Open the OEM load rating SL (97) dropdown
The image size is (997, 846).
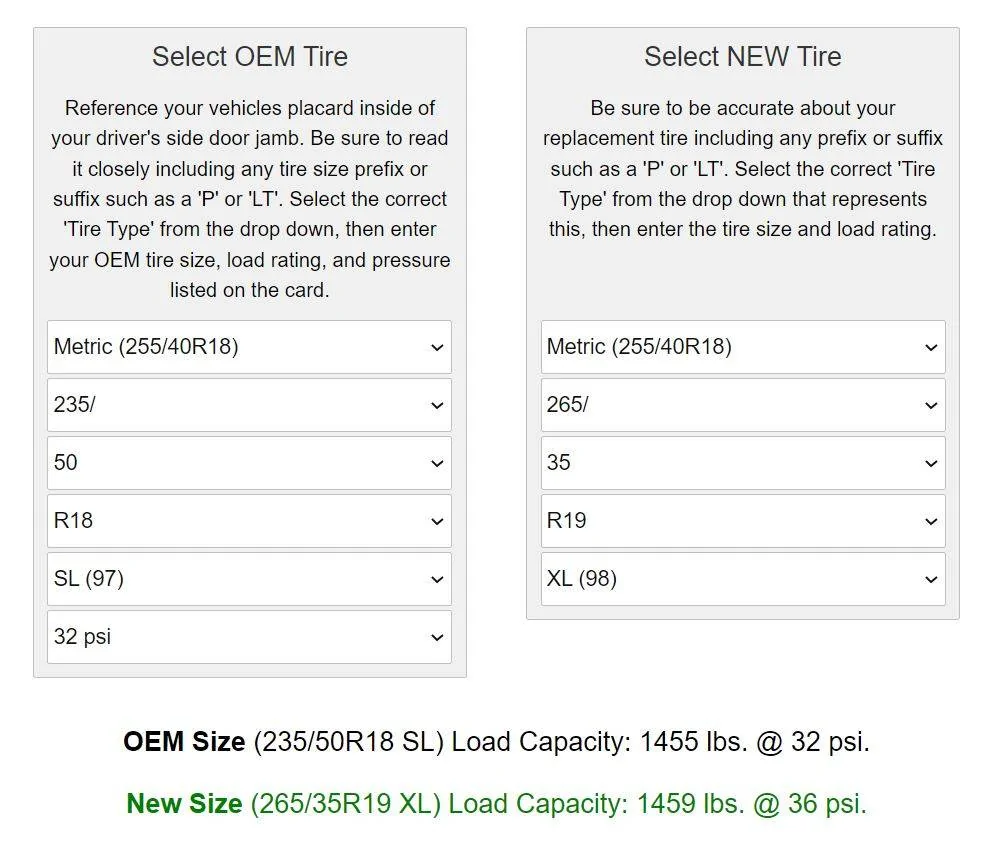[249, 579]
